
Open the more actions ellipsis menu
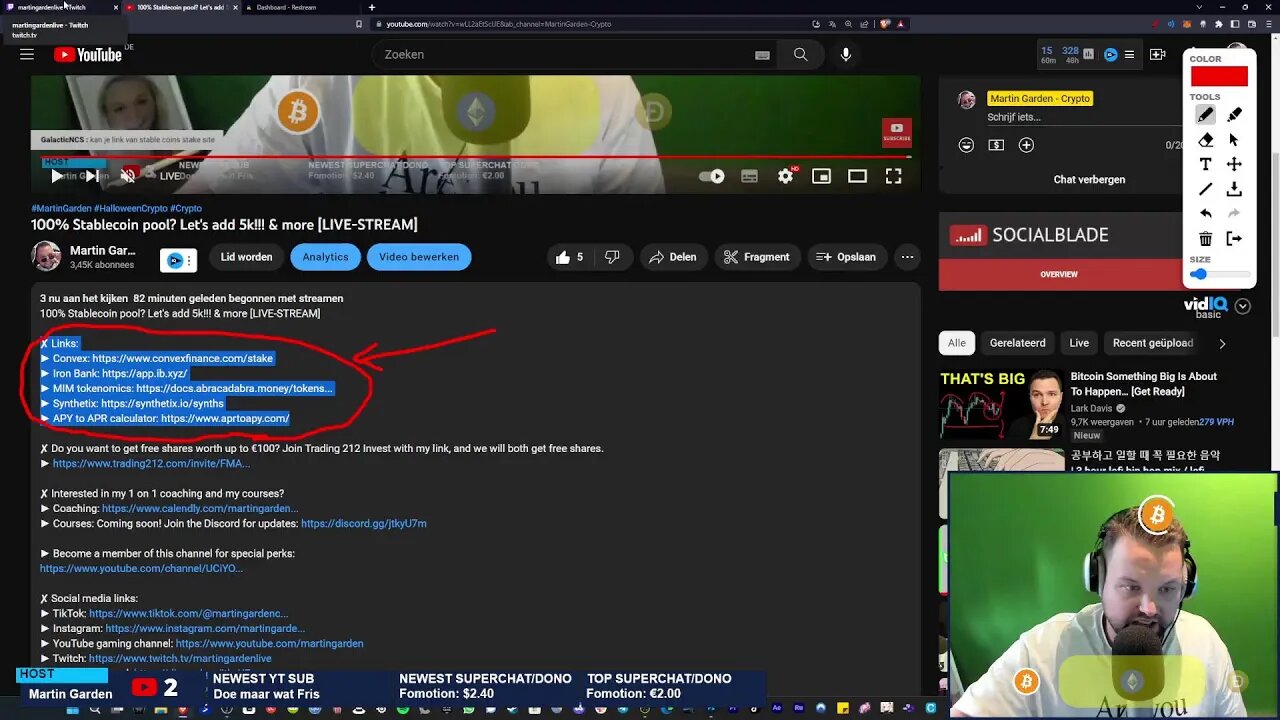tap(907, 257)
